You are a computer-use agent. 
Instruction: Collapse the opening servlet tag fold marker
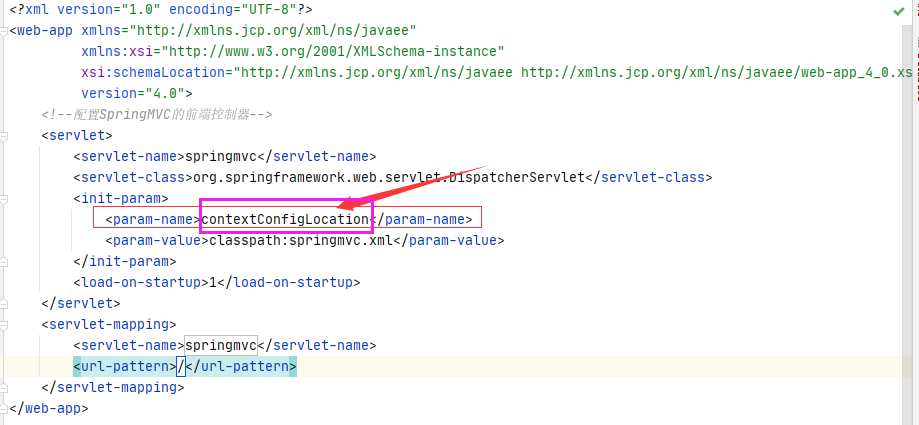(x=4, y=136)
